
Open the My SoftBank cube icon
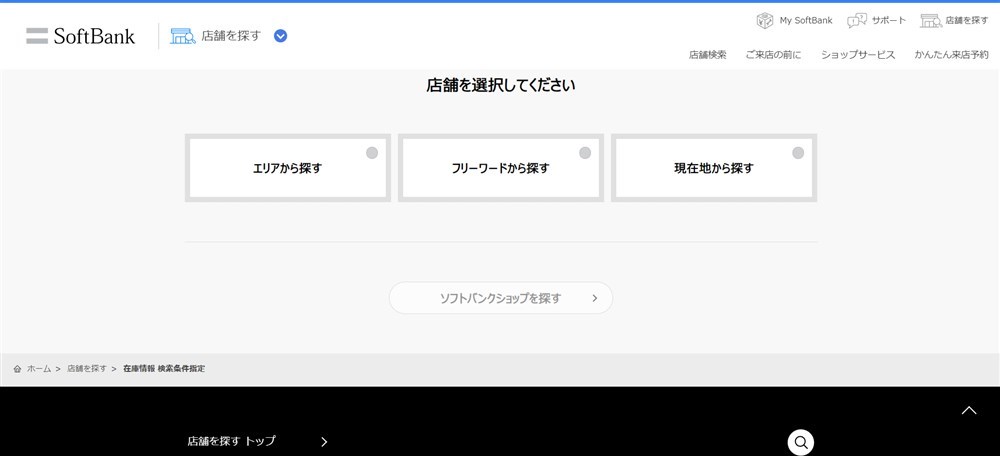tap(765, 20)
